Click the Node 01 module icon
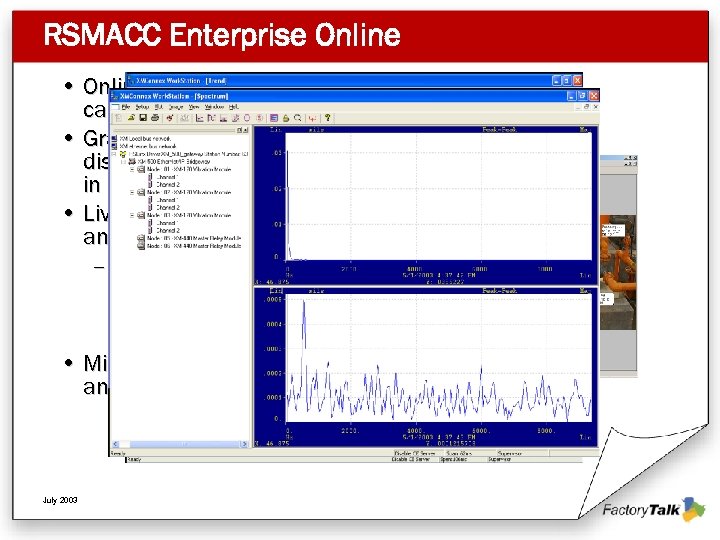Viewport: 720px width, 540px height. (141, 169)
